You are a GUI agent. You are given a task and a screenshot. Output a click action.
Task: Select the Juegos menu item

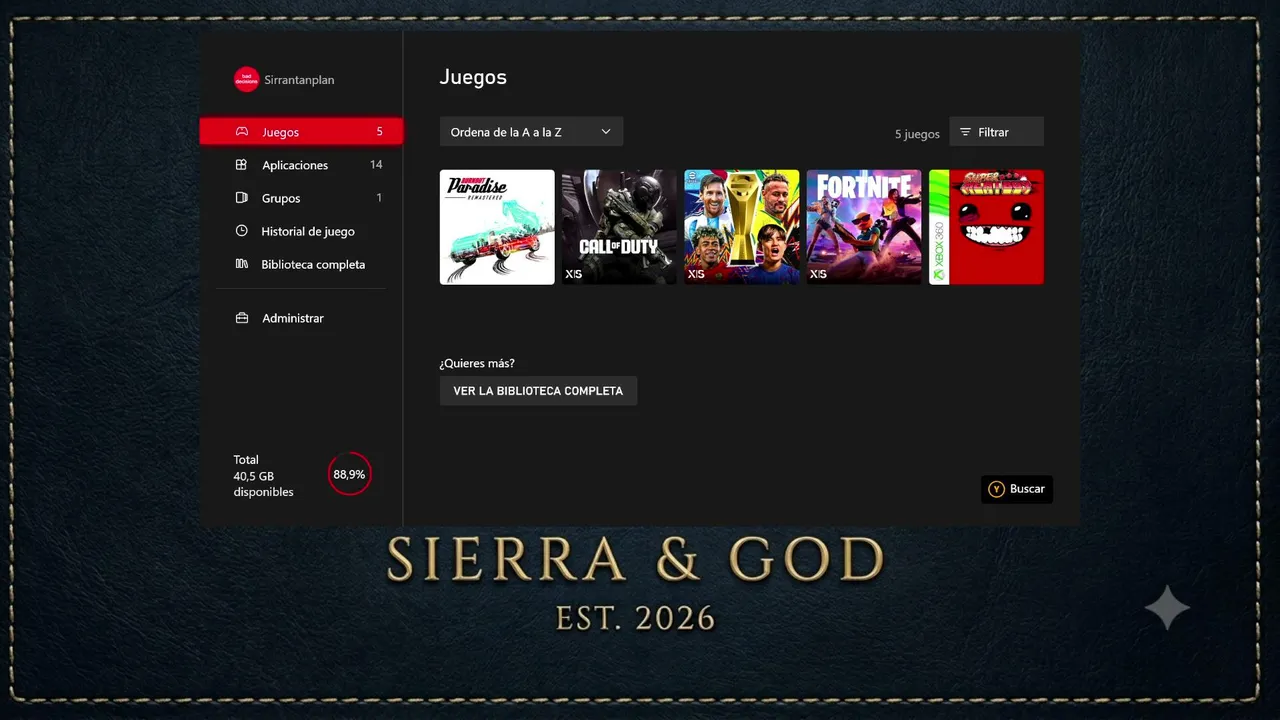tap(301, 131)
